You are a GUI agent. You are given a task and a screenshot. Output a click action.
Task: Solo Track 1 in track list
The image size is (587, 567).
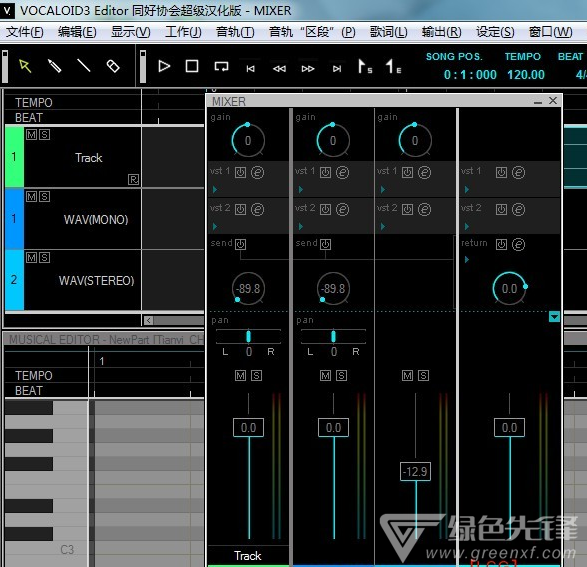(44, 134)
